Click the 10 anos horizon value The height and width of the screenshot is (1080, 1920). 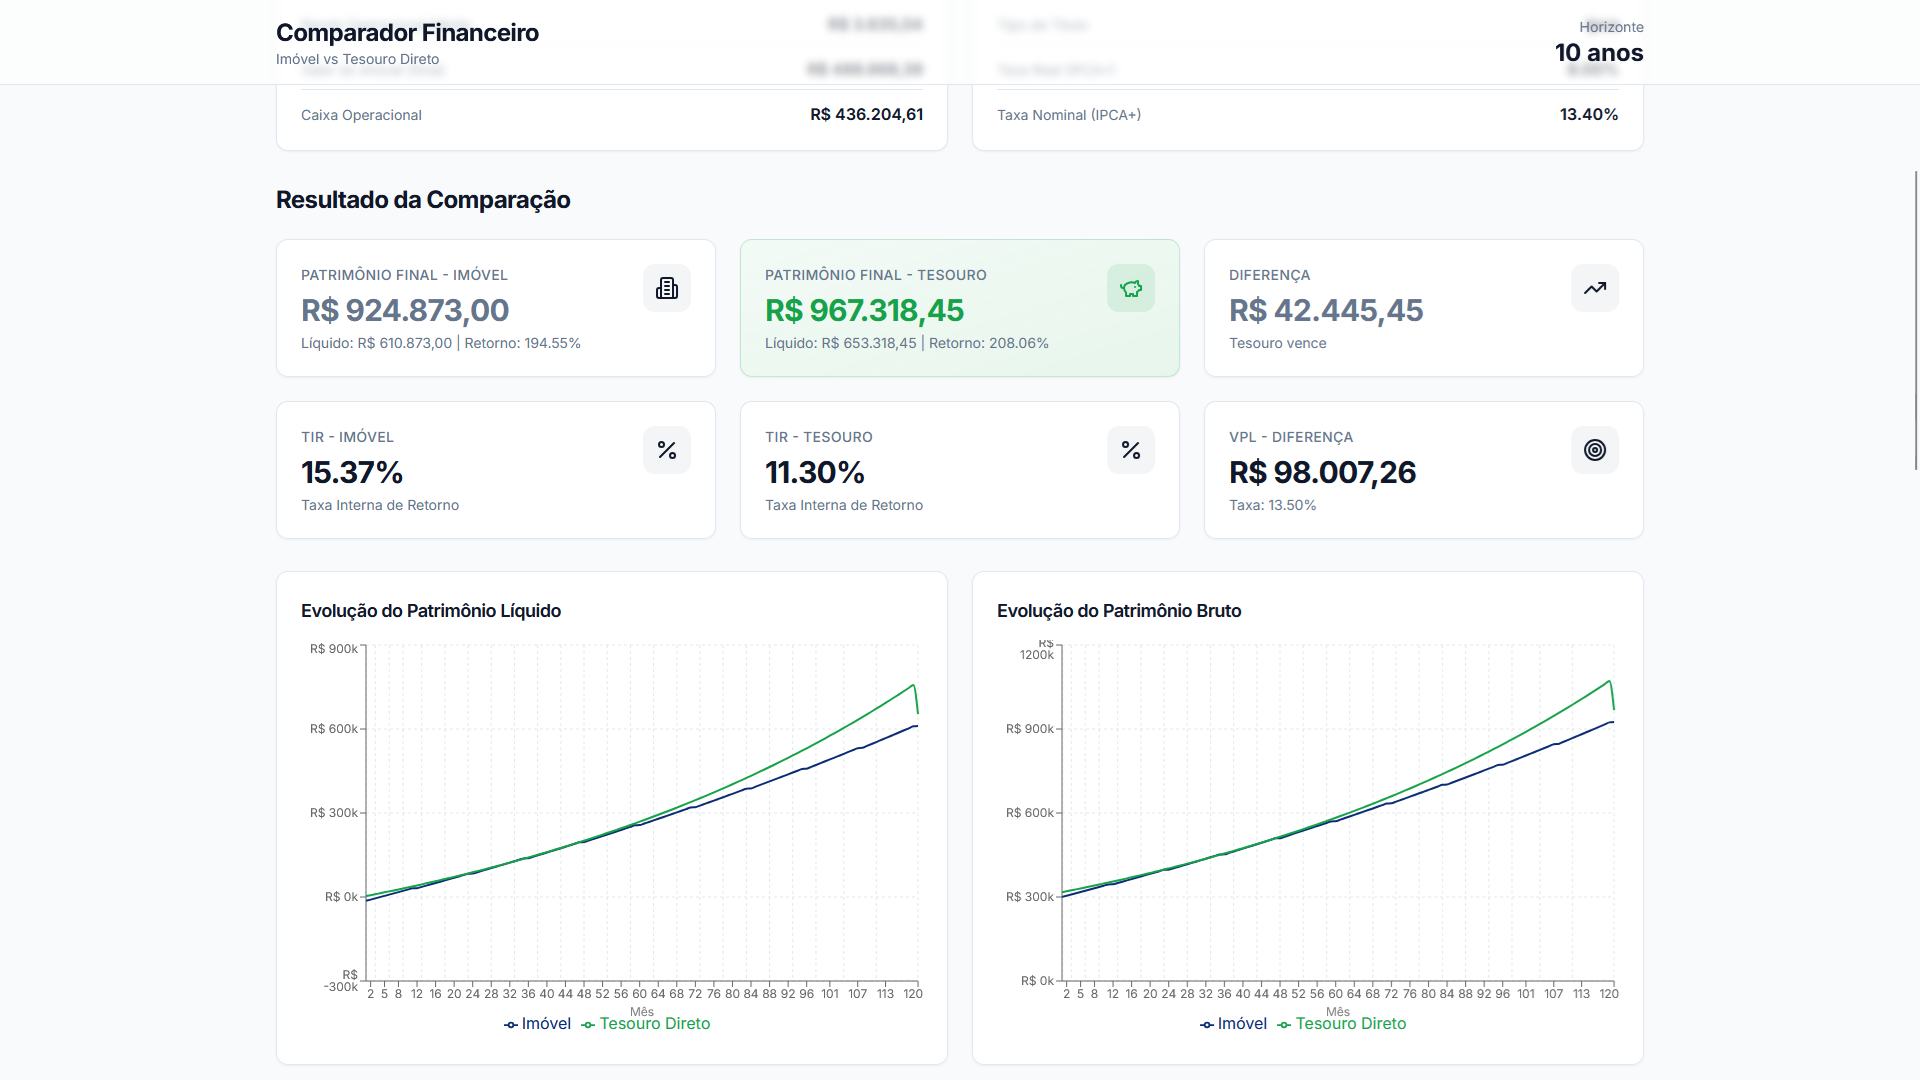click(1598, 53)
